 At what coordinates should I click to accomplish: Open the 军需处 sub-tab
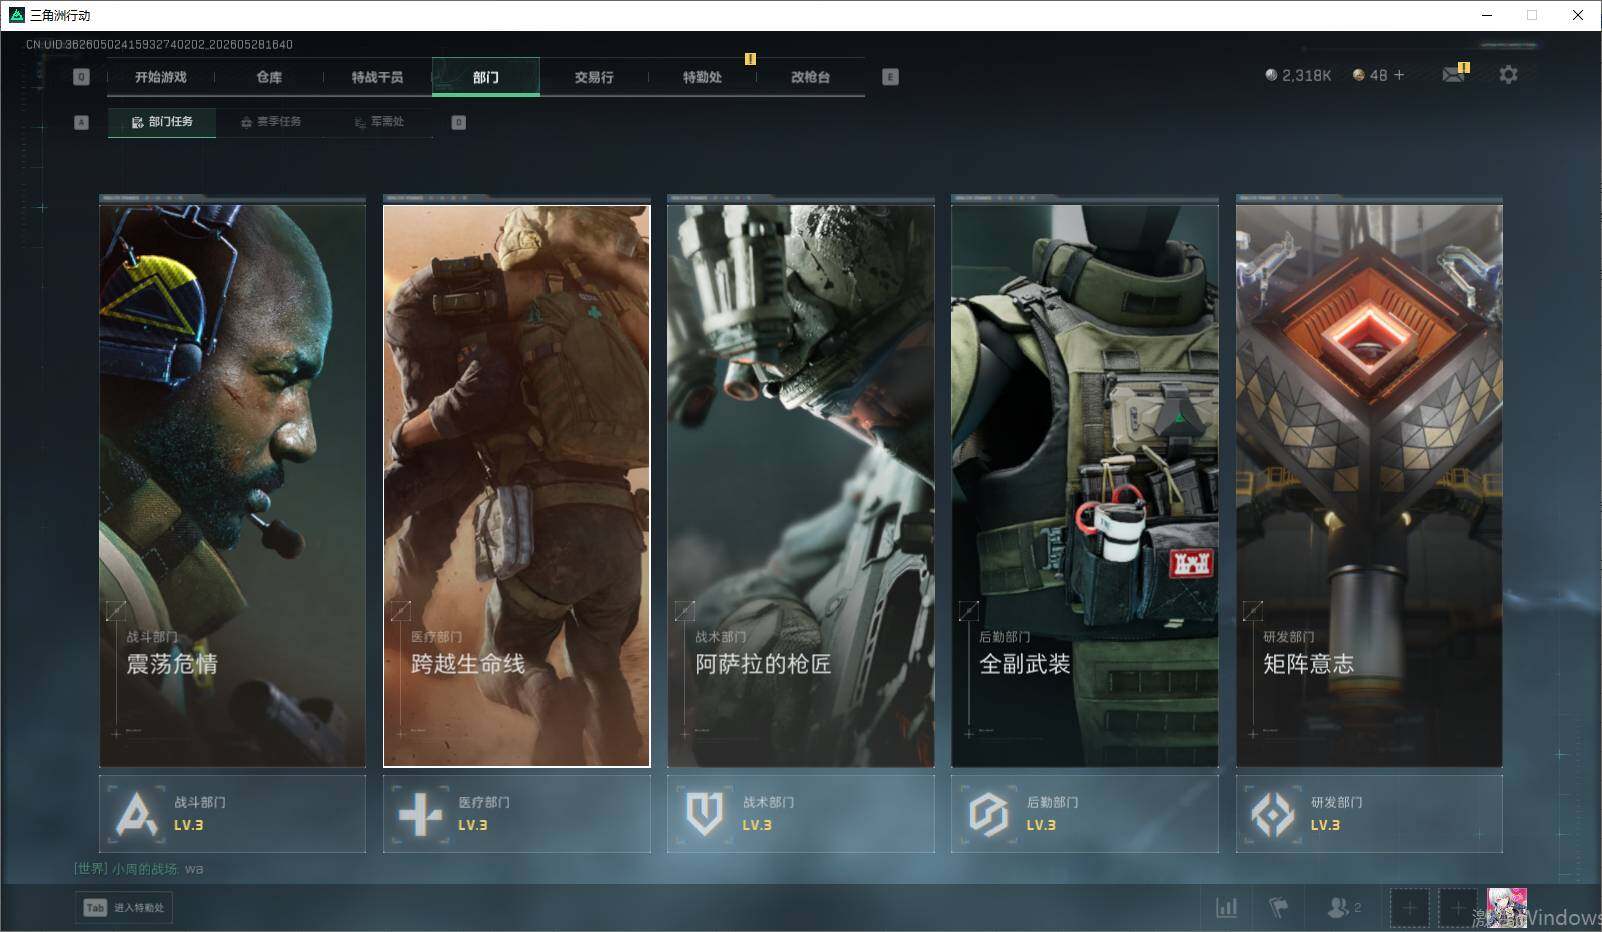coord(379,122)
